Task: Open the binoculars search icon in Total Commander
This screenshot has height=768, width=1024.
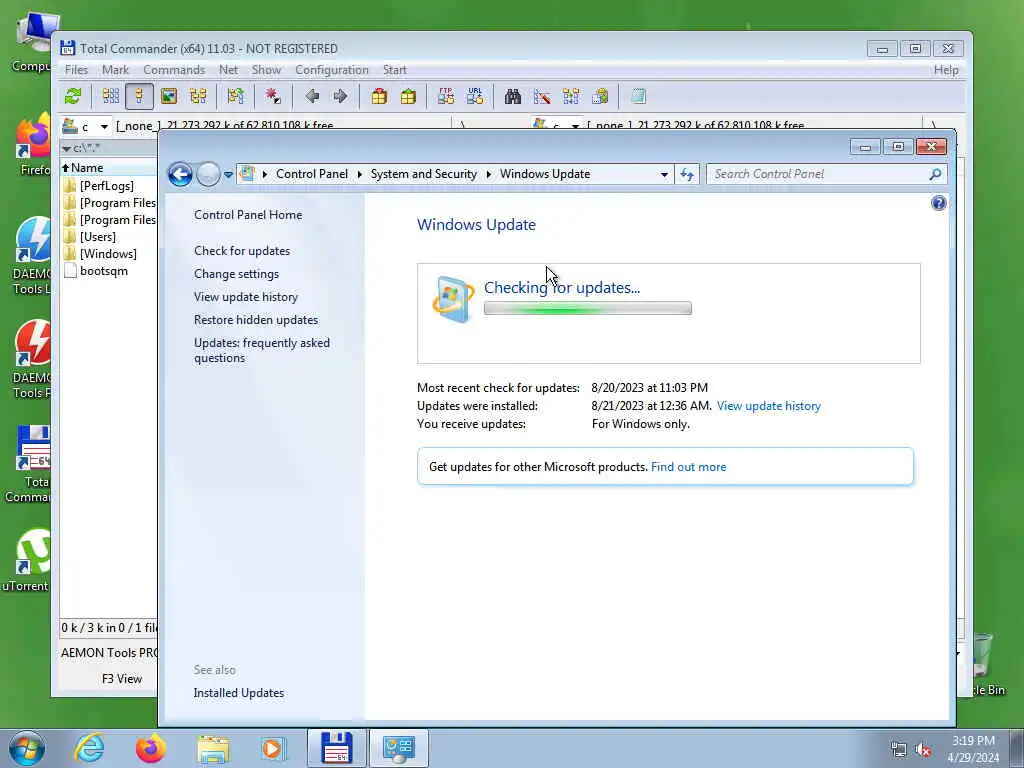Action: coord(513,97)
